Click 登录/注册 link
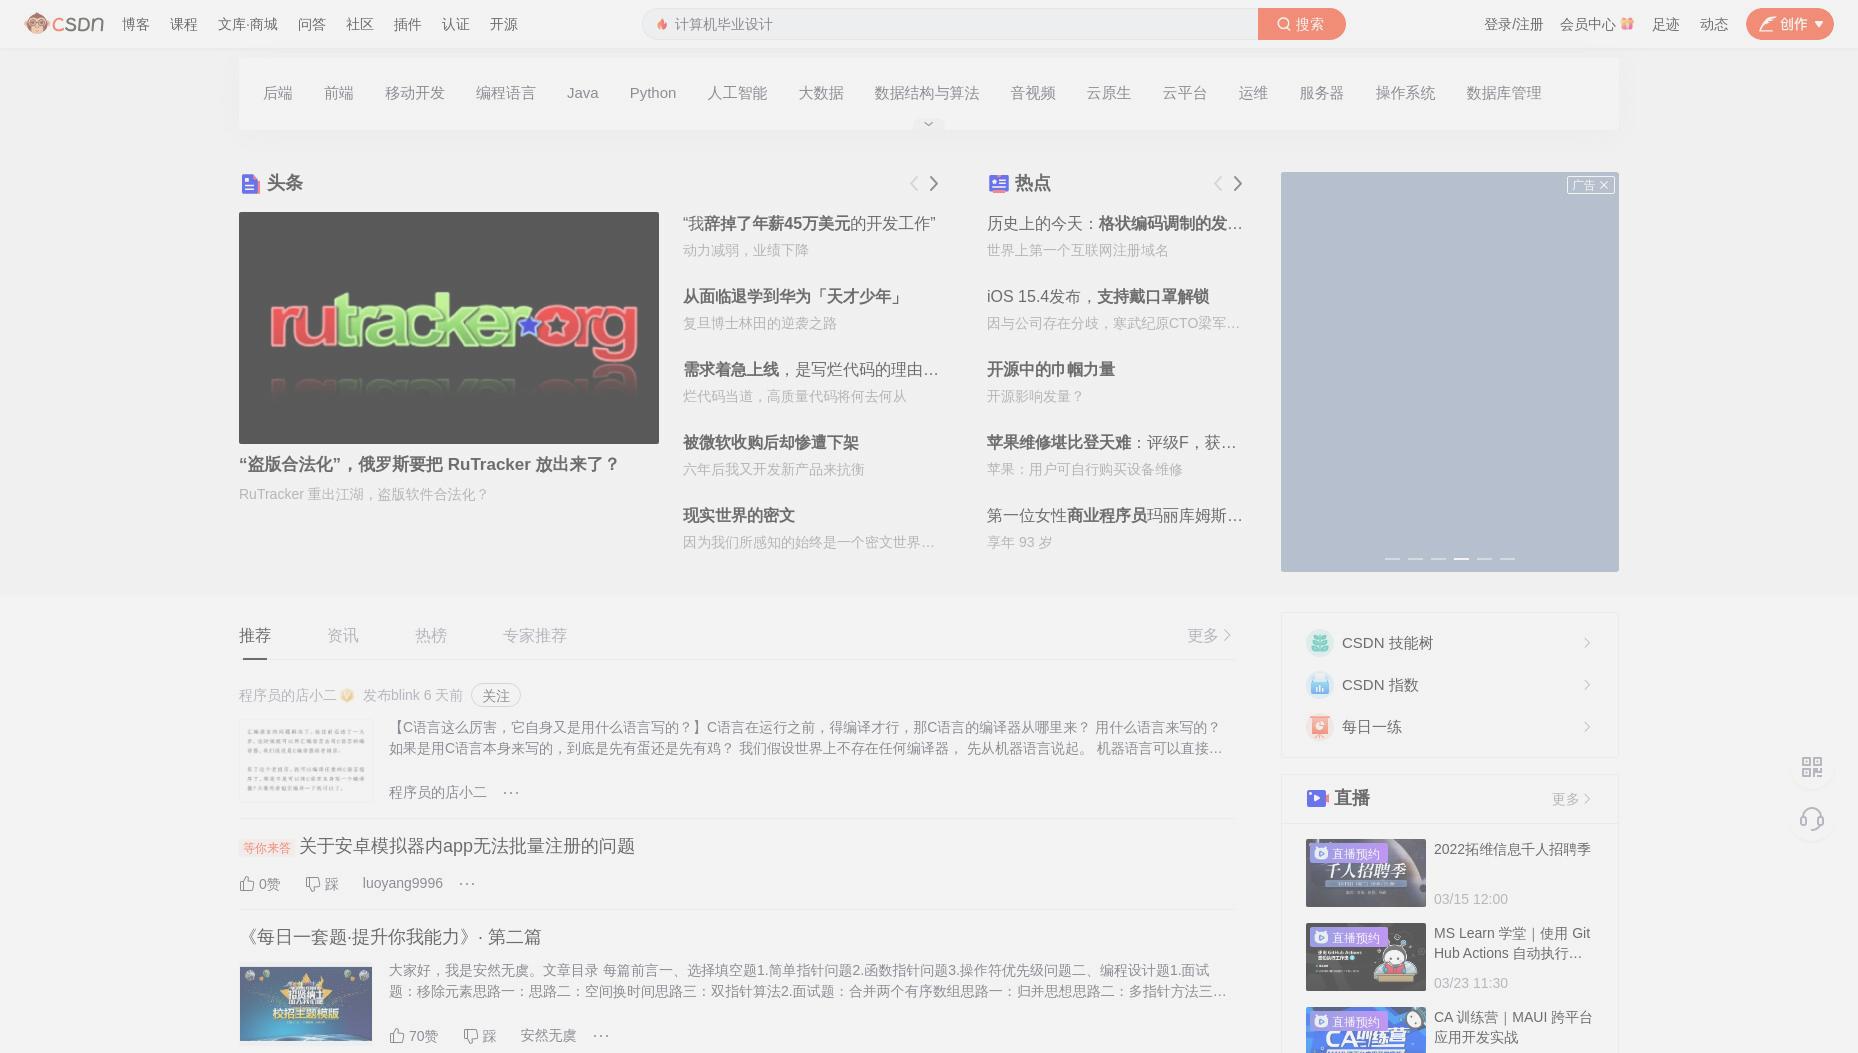 [x=1513, y=24]
